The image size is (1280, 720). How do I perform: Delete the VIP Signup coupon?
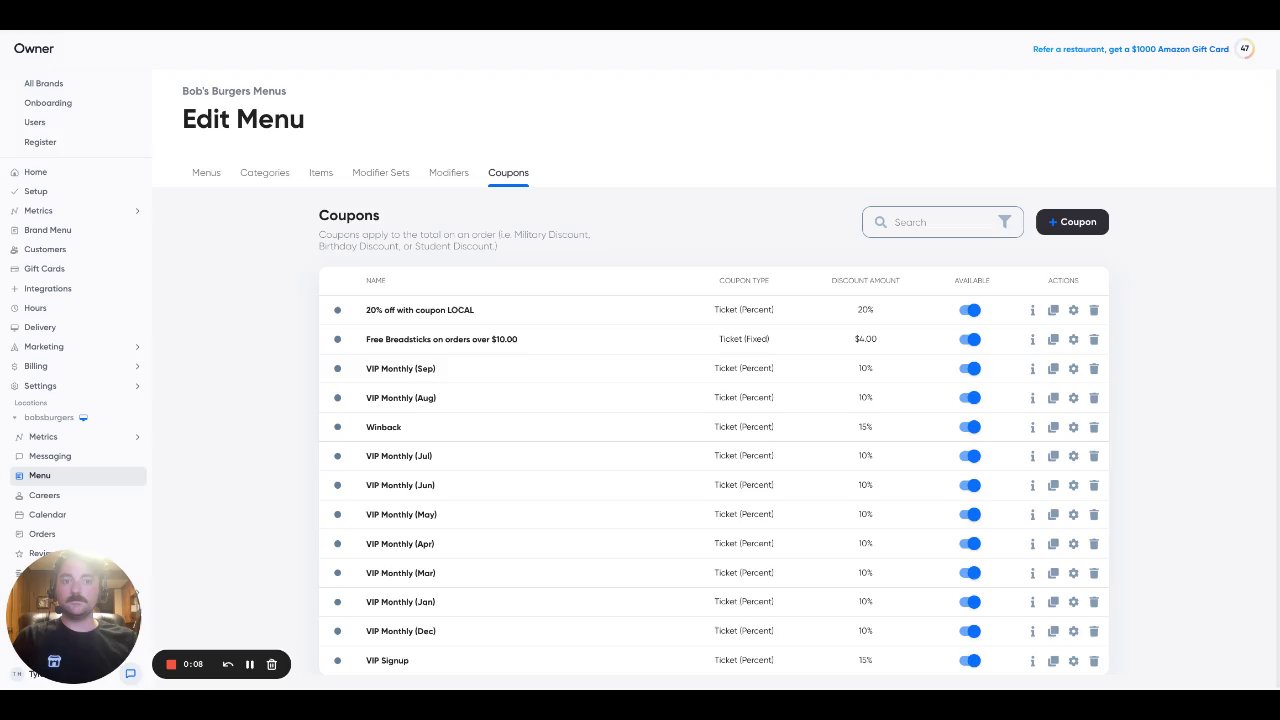coord(1094,661)
